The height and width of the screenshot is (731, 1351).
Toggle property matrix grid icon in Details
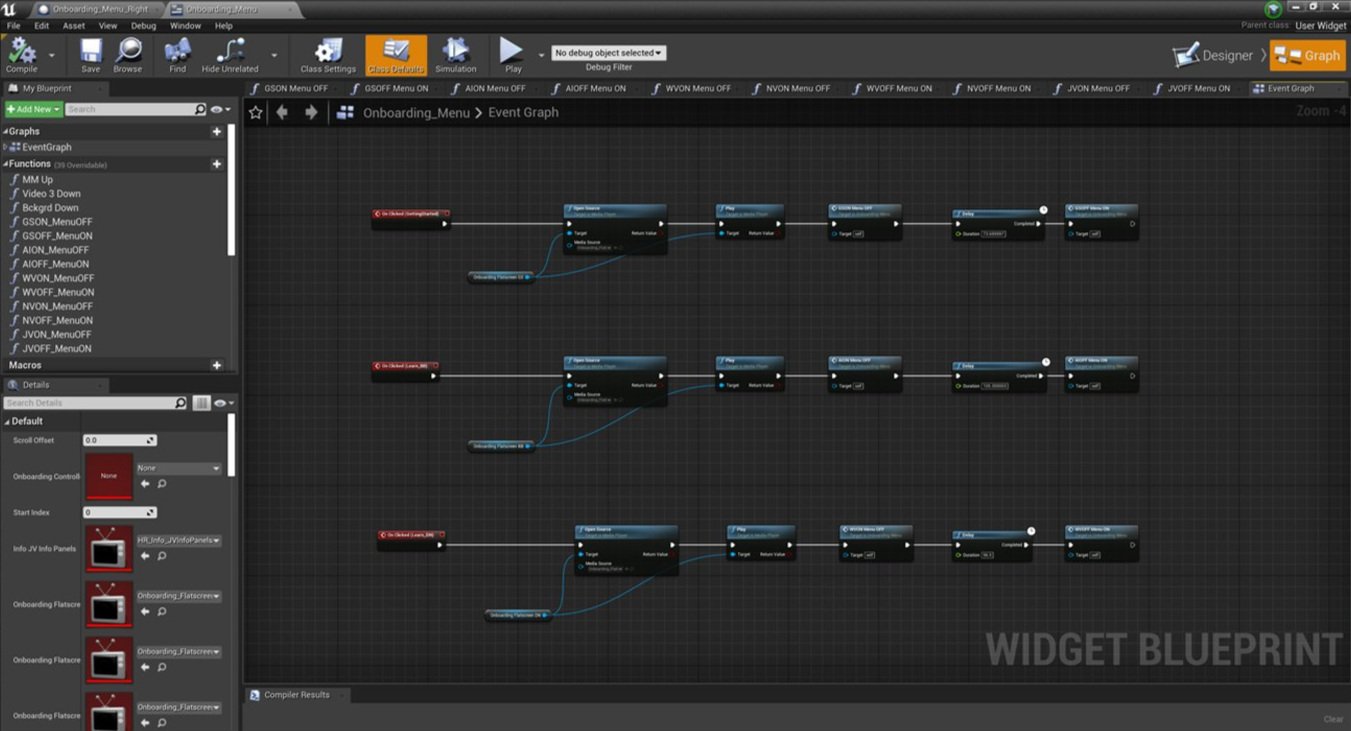pos(202,403)
